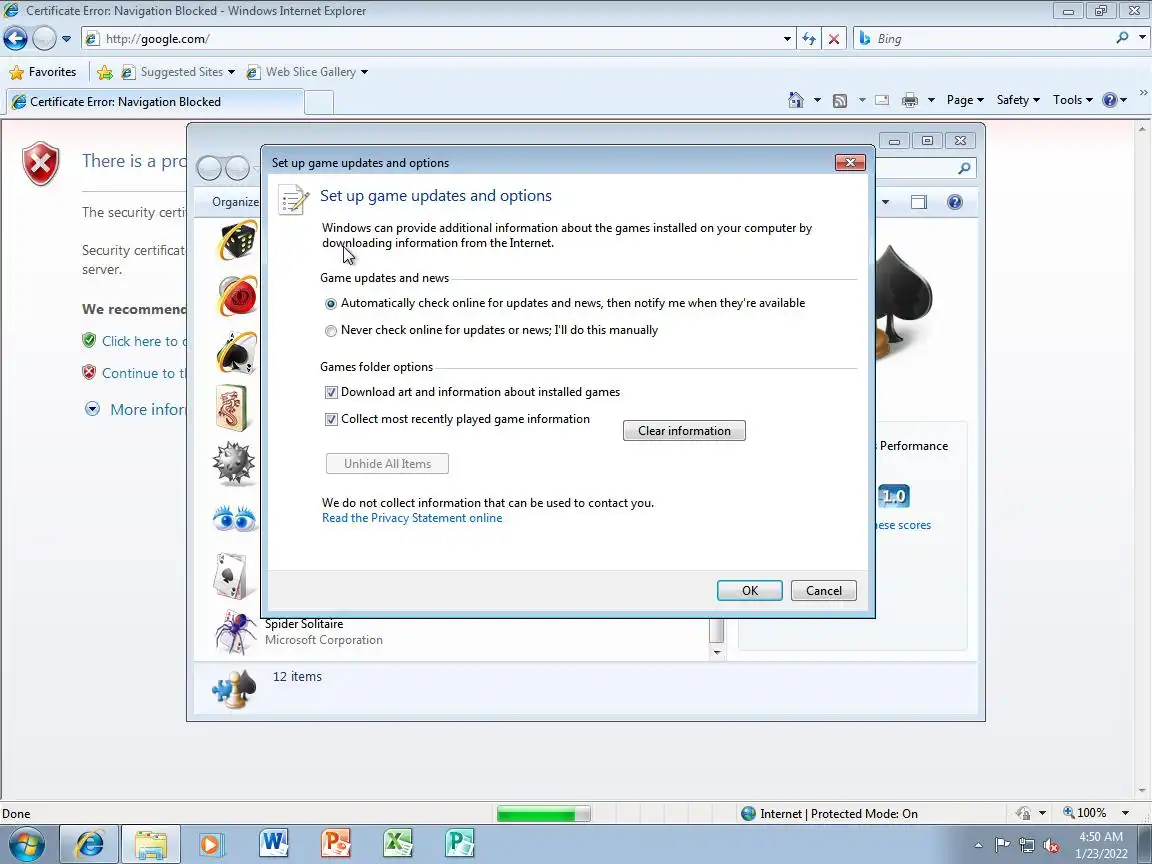Expand the address bar autocomplete dropdown
The image size is (1152, 864).
(x=787, y=39)
